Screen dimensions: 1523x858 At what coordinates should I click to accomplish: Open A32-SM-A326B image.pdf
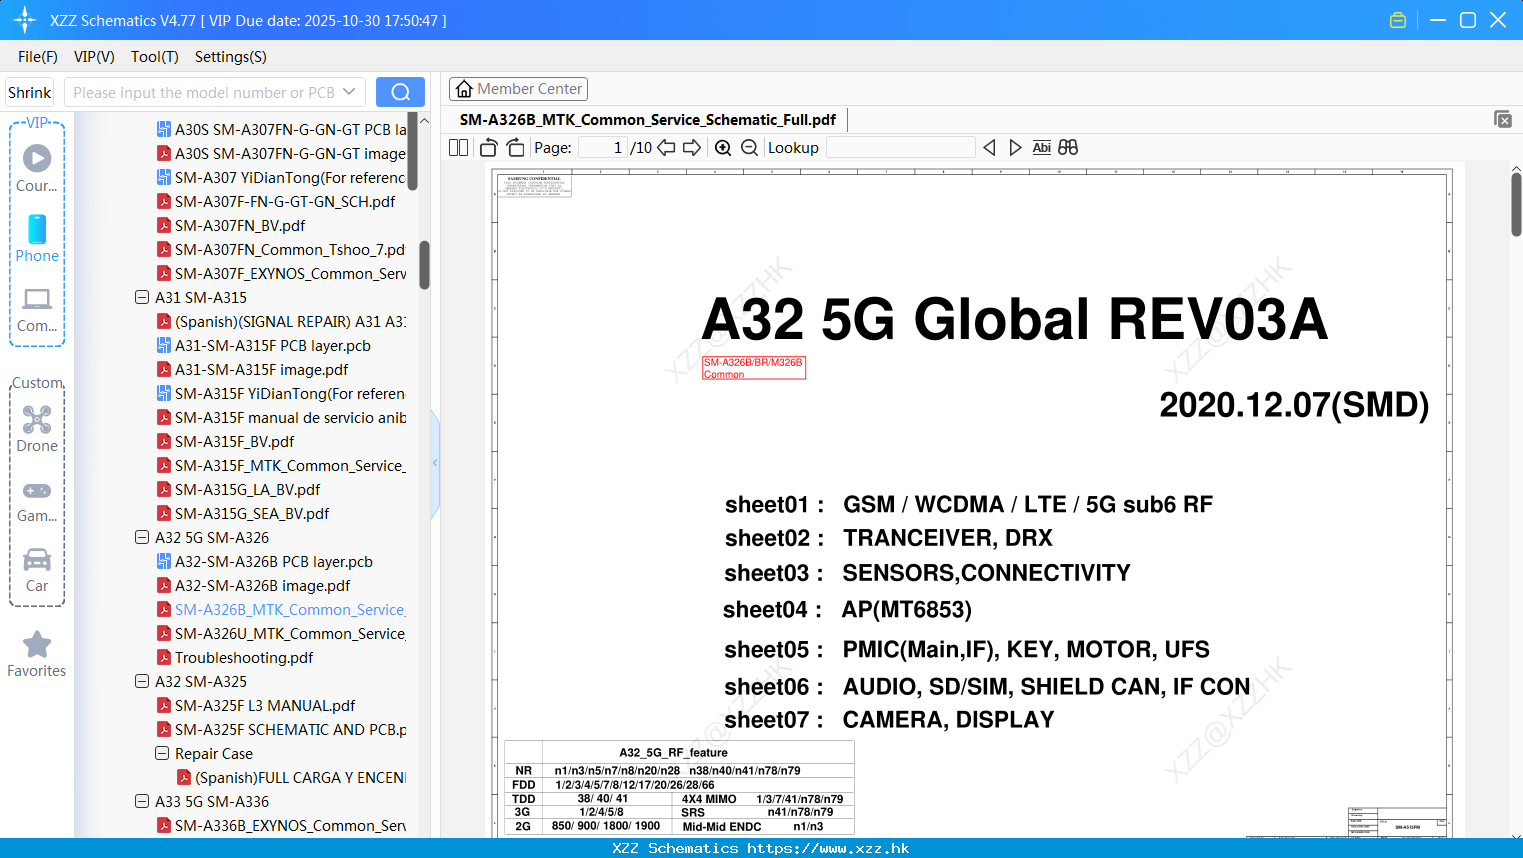point(254,585)
